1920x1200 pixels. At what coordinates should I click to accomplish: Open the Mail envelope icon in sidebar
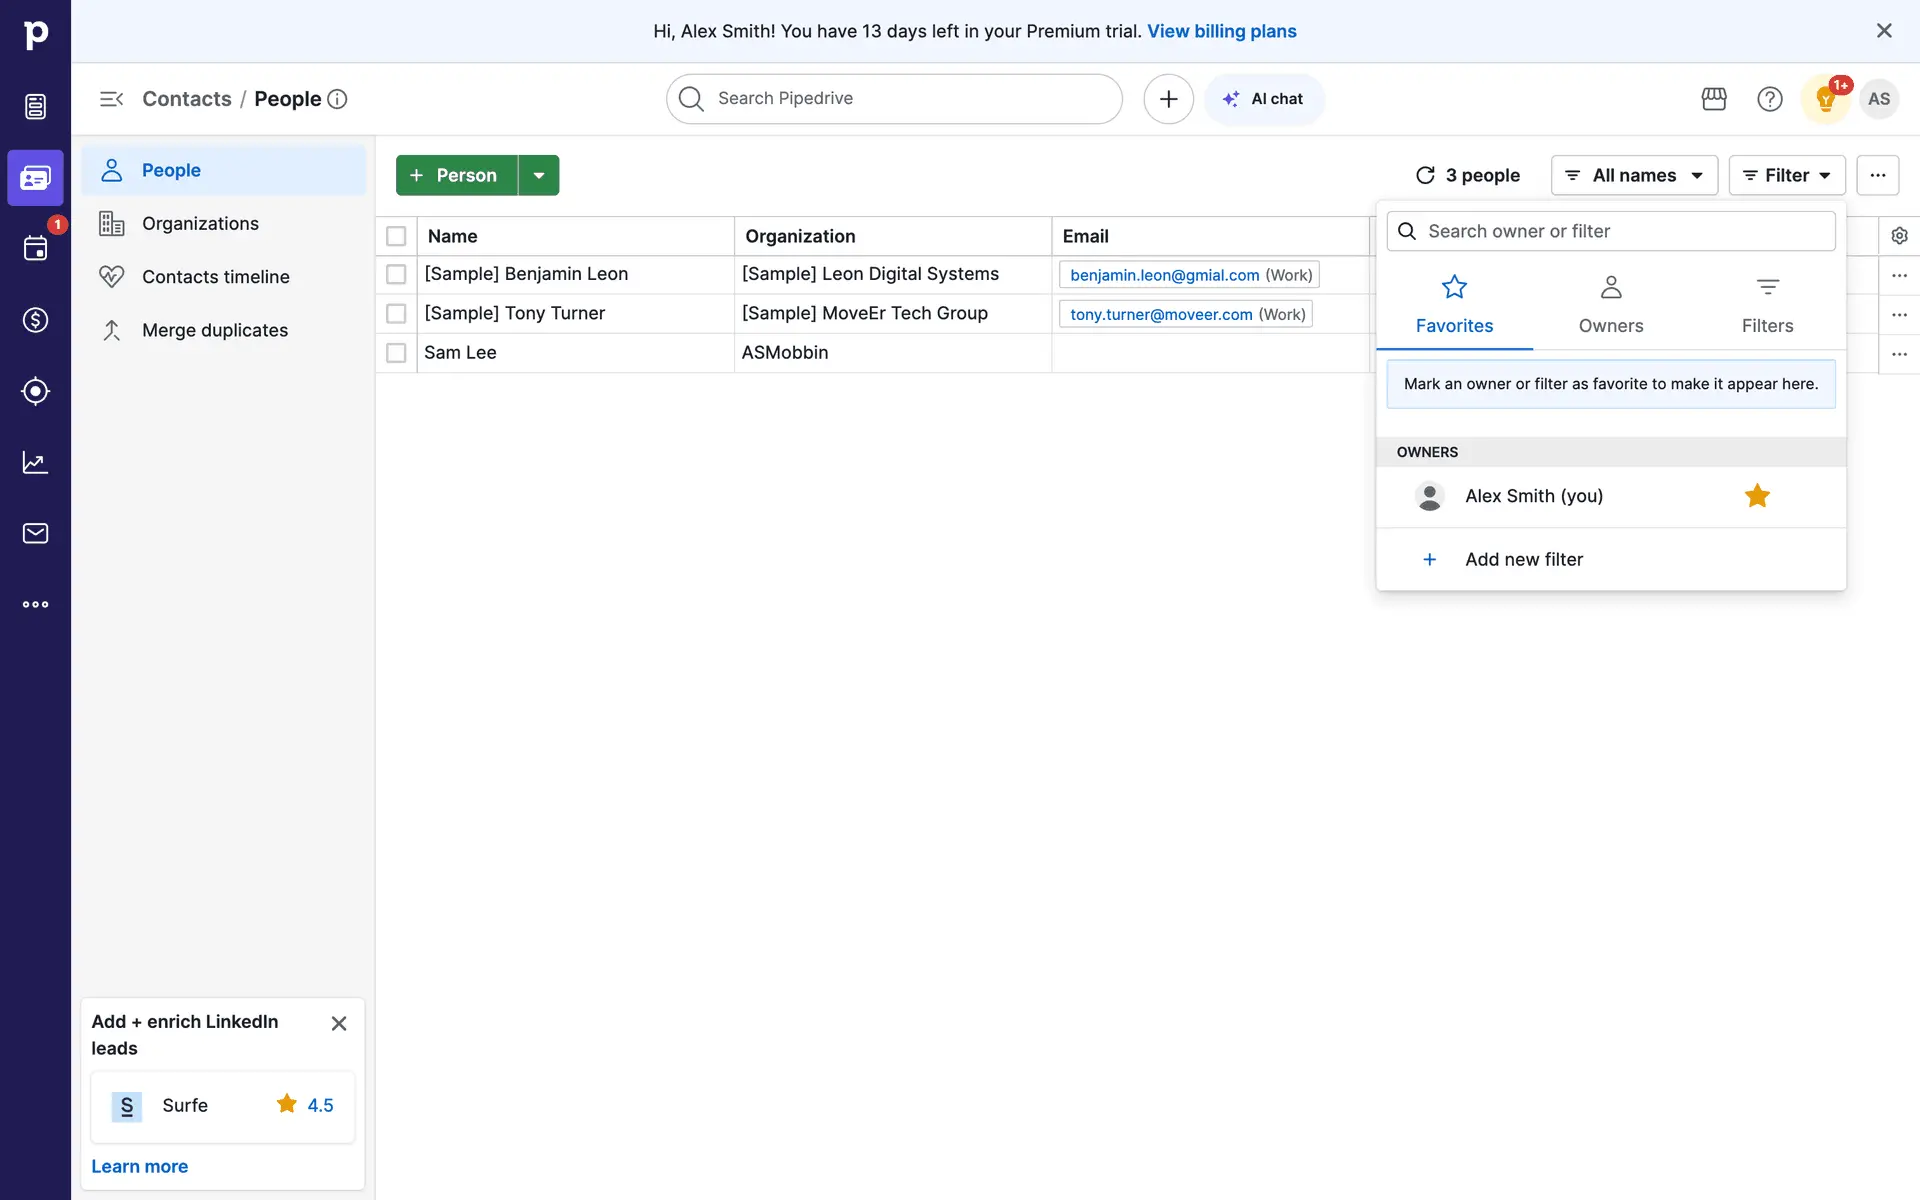pyautogui.click(x=35, y=533)
